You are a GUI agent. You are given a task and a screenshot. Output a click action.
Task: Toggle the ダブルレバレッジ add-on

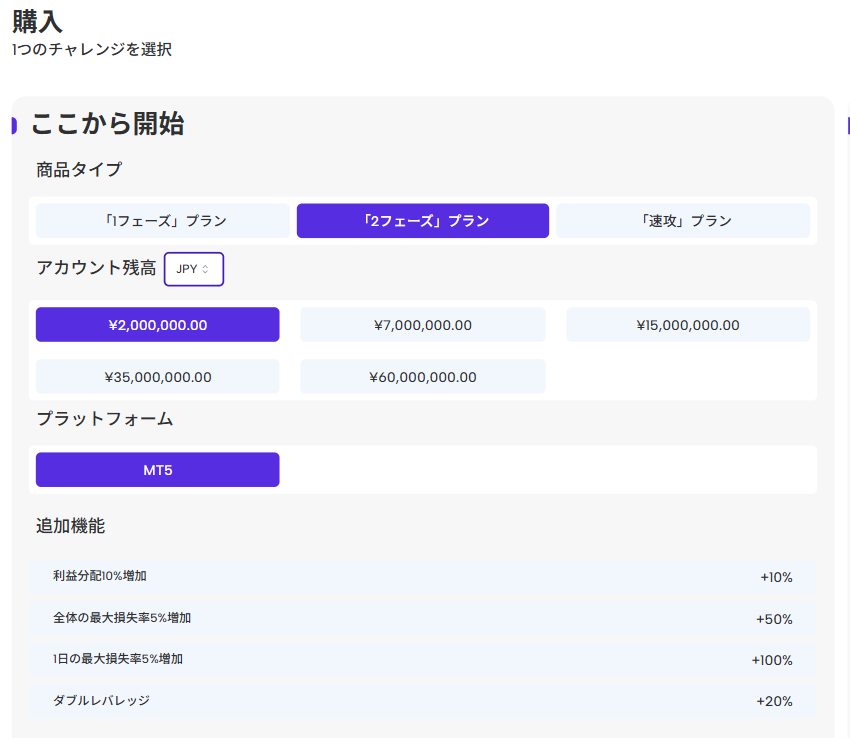point(423,701)
